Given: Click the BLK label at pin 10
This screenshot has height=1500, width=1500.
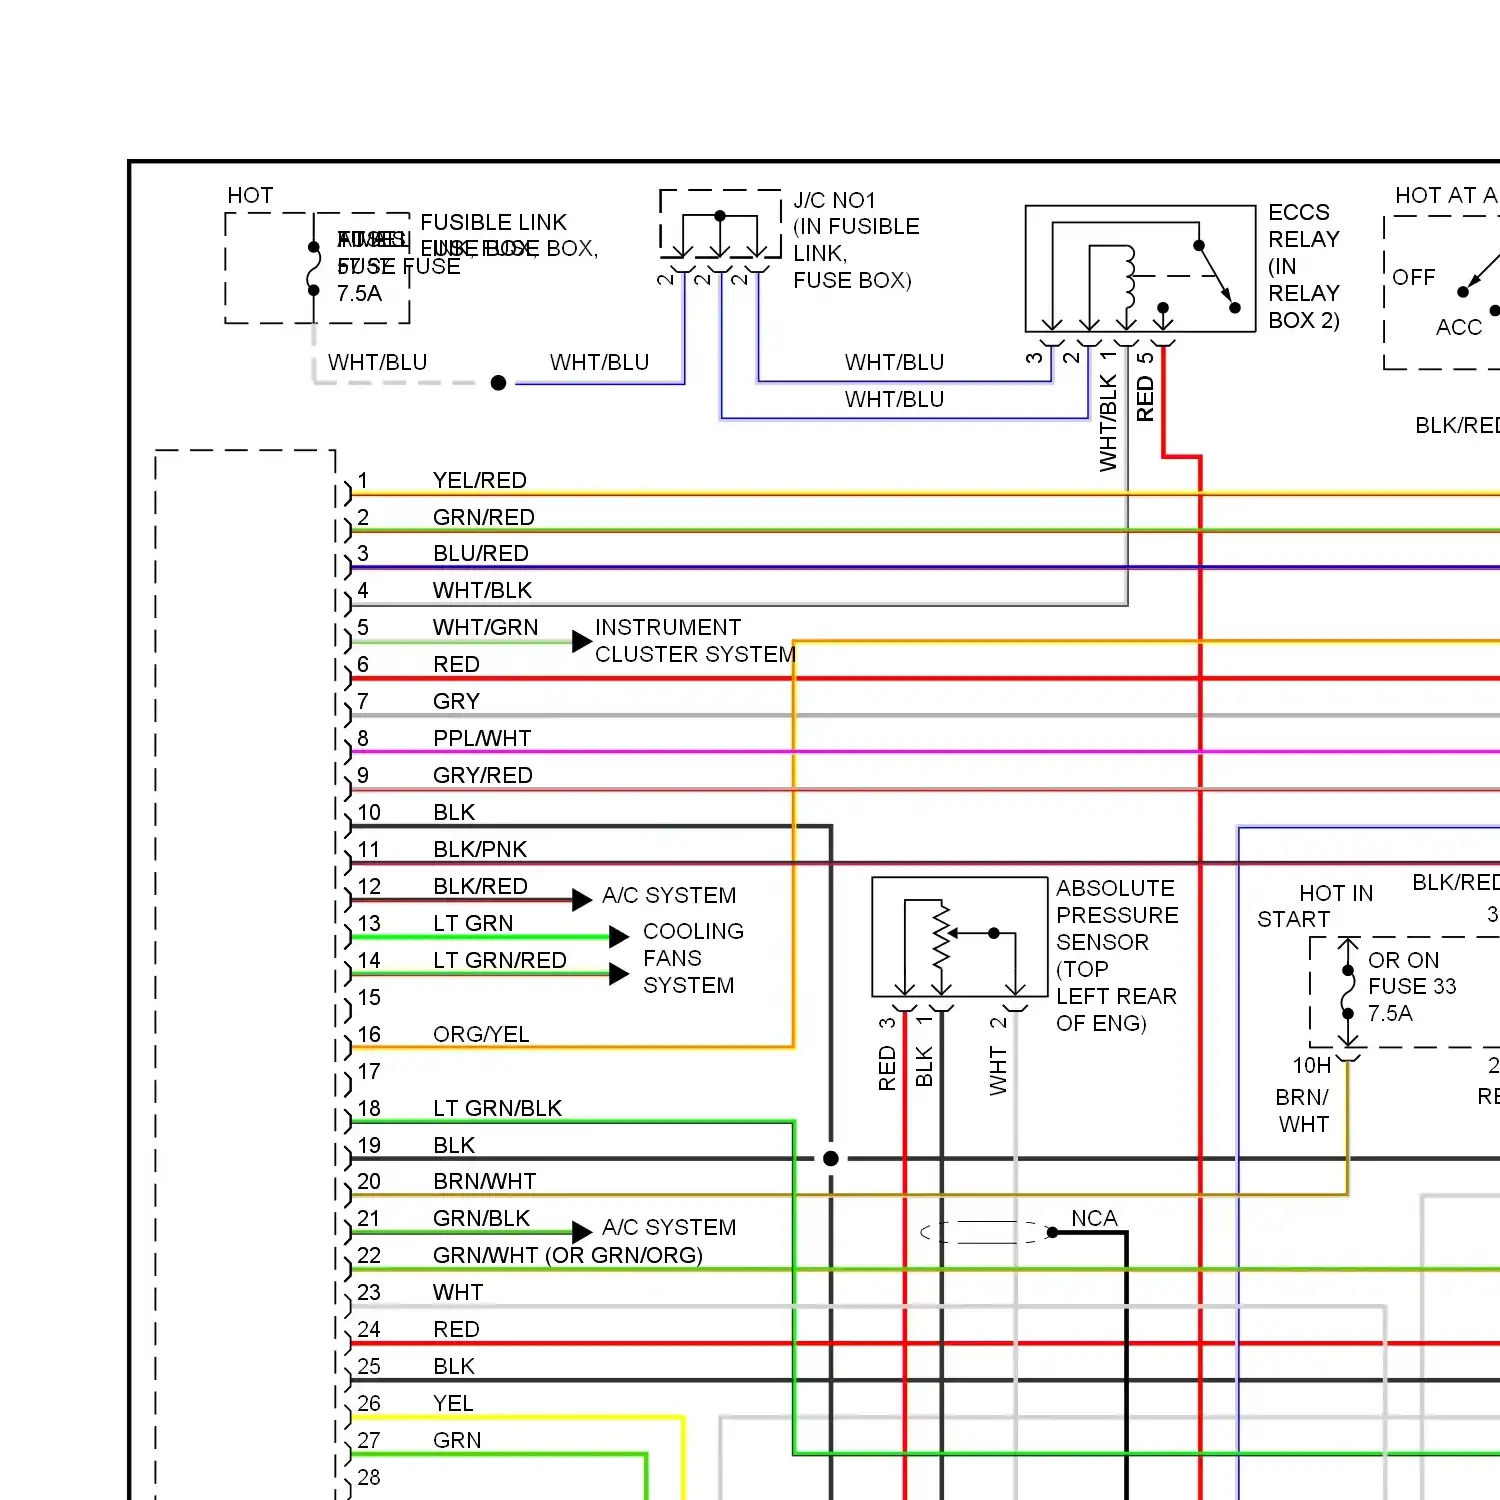Looking at the screenshot, I should coord(454,812).
